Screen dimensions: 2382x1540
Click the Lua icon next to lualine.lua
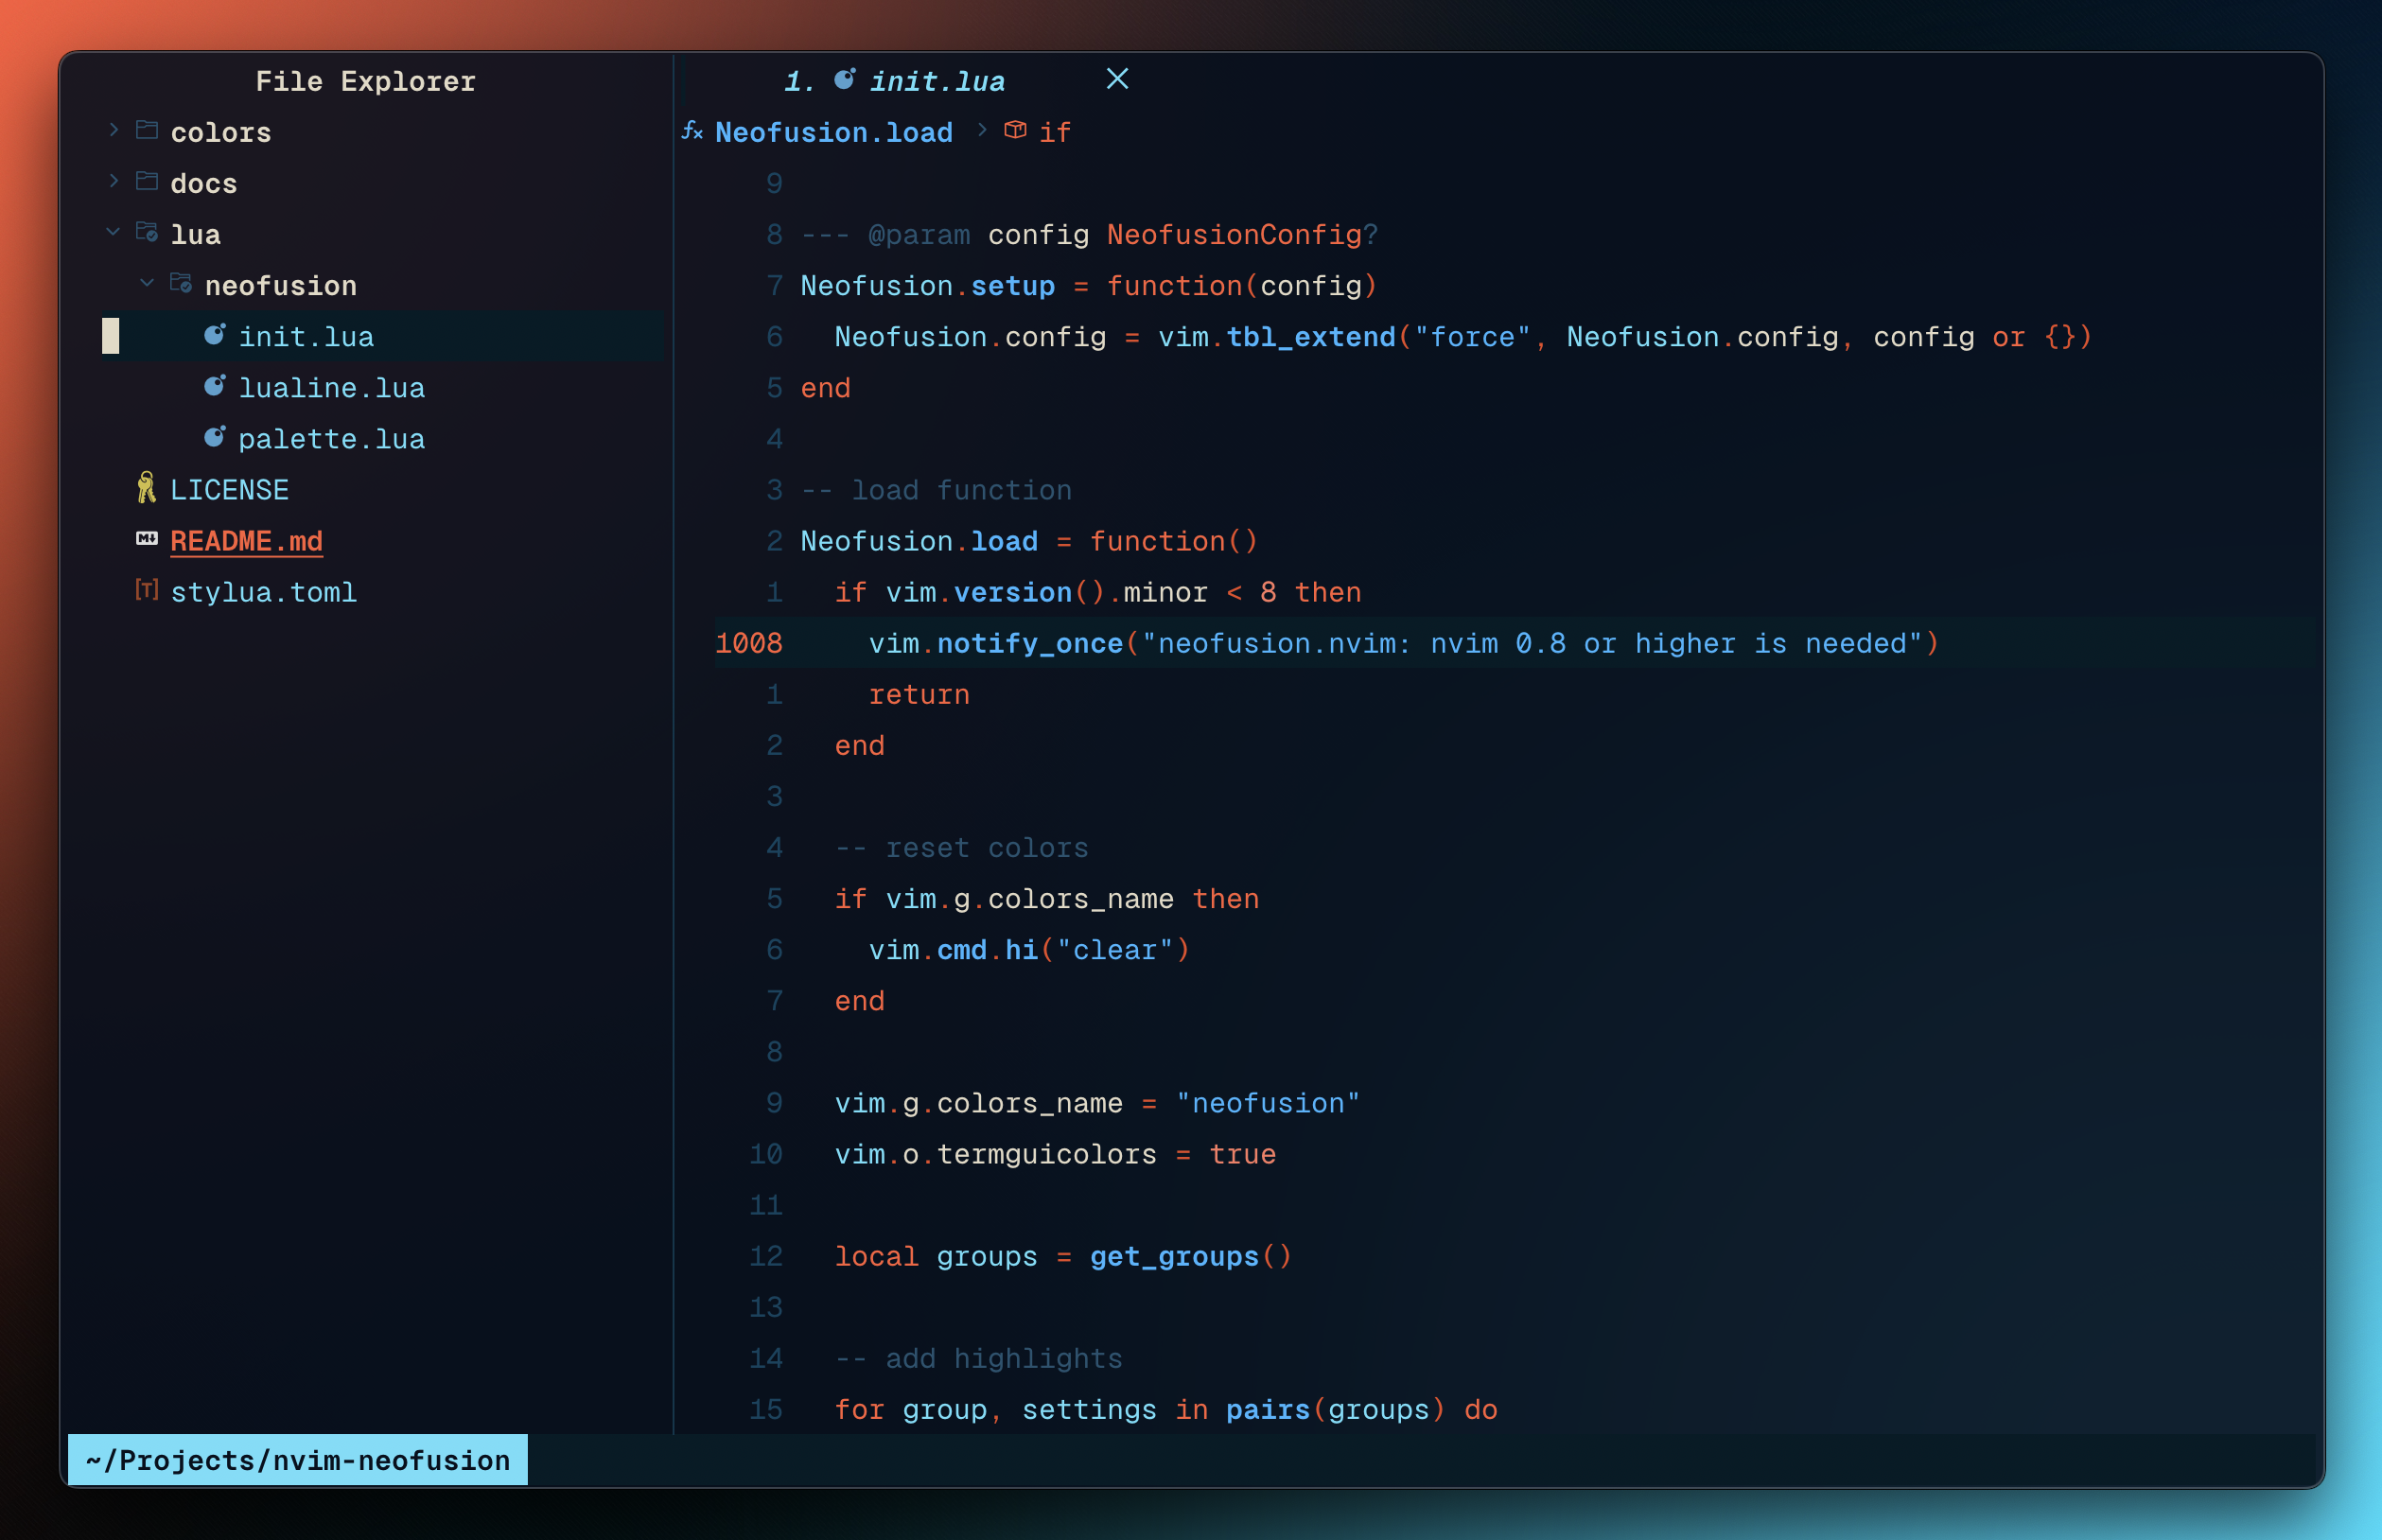point(214,386)
